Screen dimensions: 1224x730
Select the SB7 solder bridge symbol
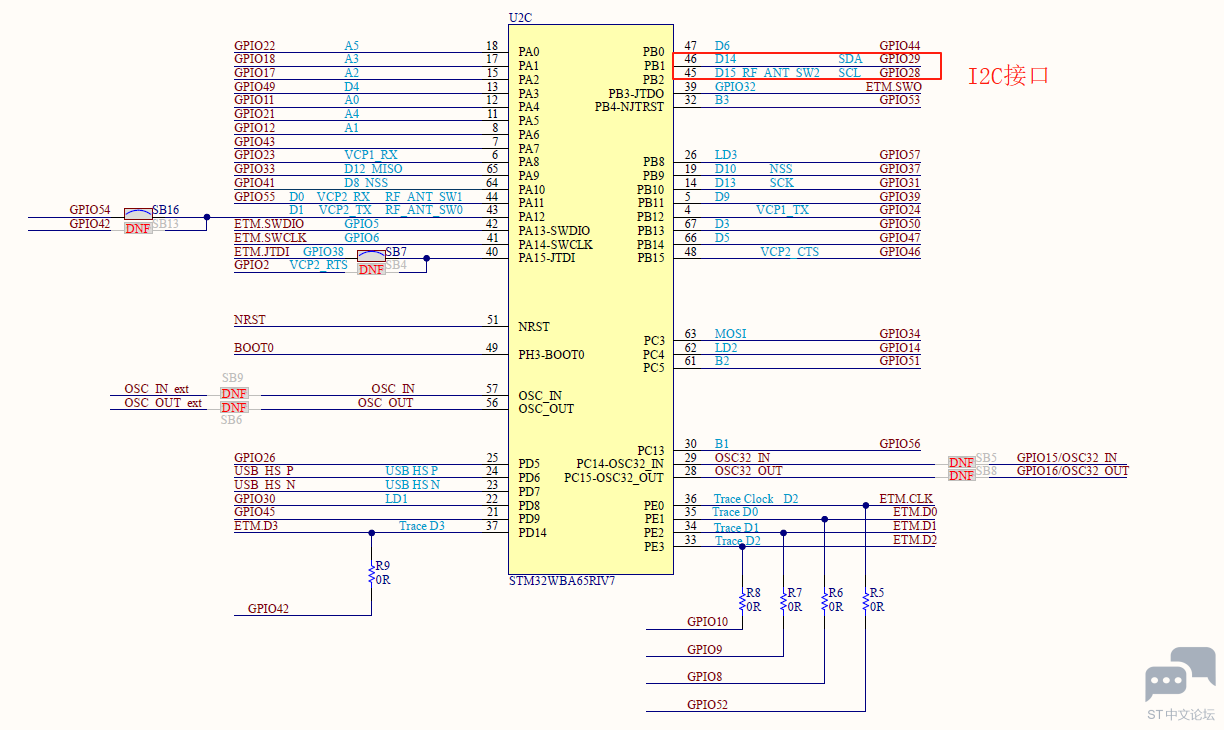[x=371, y=255]
